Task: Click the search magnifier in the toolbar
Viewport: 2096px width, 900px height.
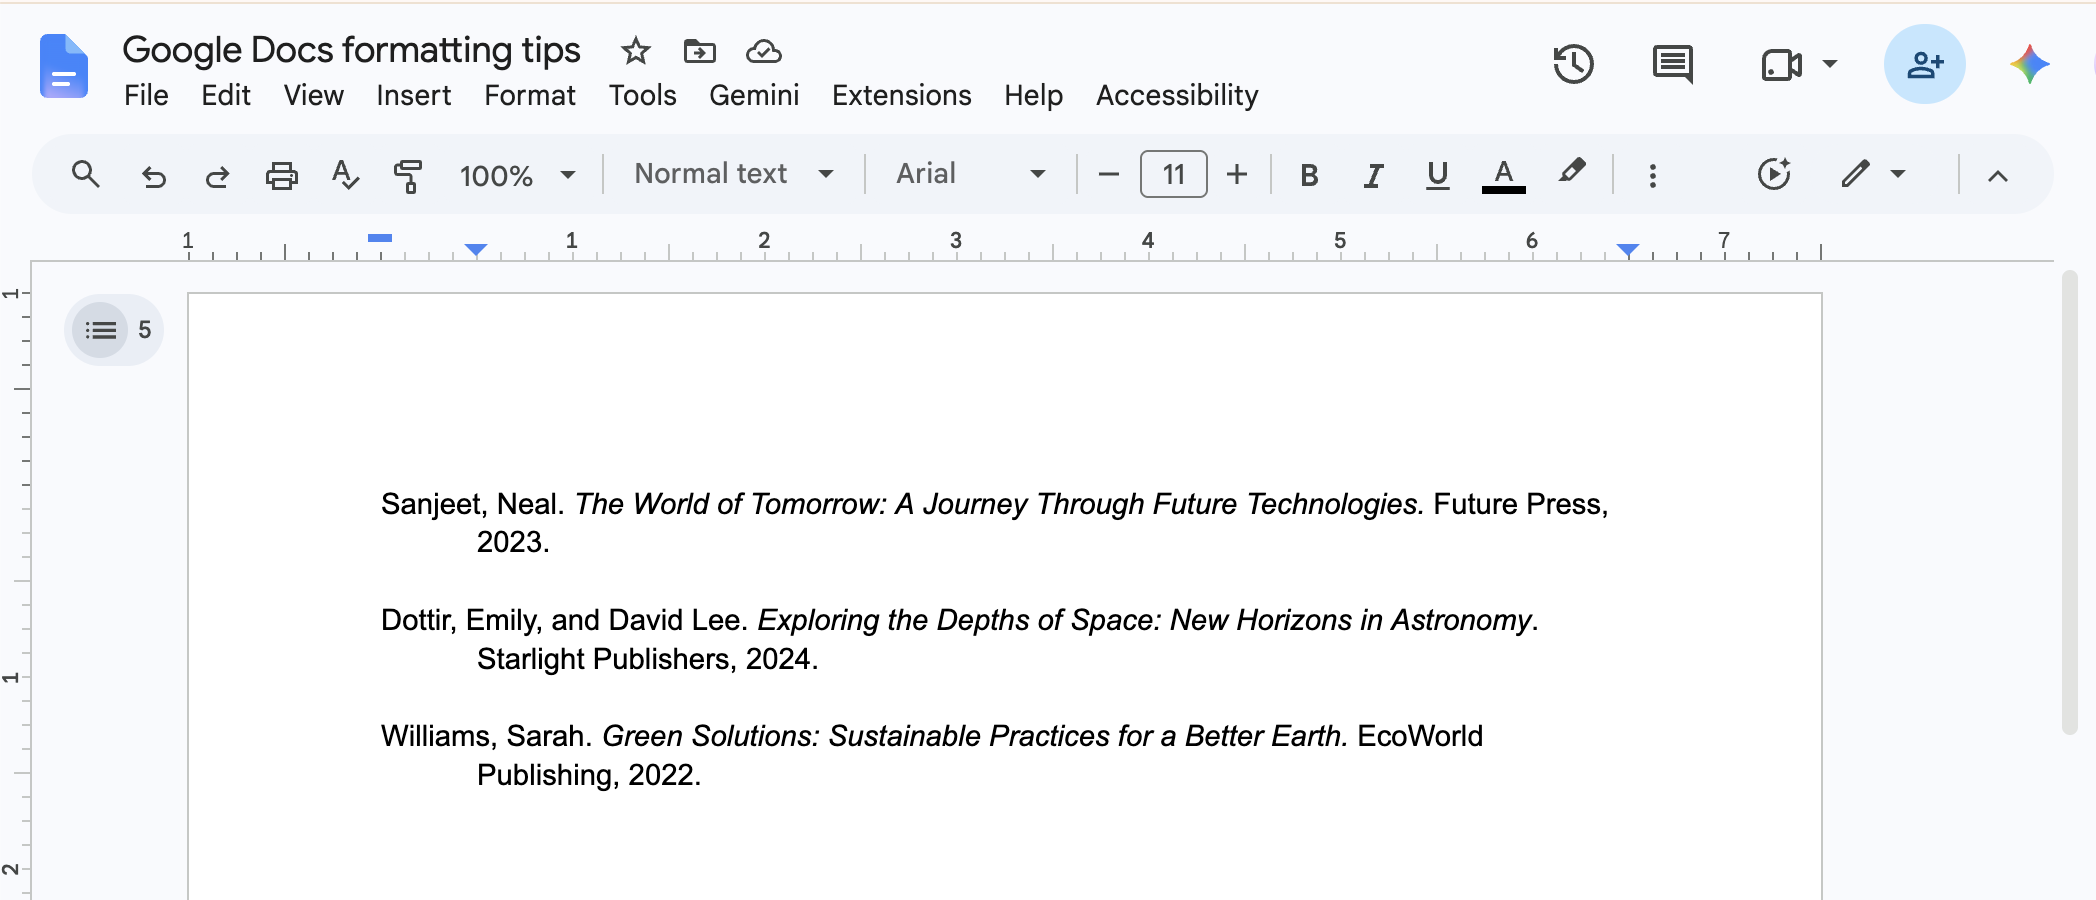Action: (x=86, y=174)
